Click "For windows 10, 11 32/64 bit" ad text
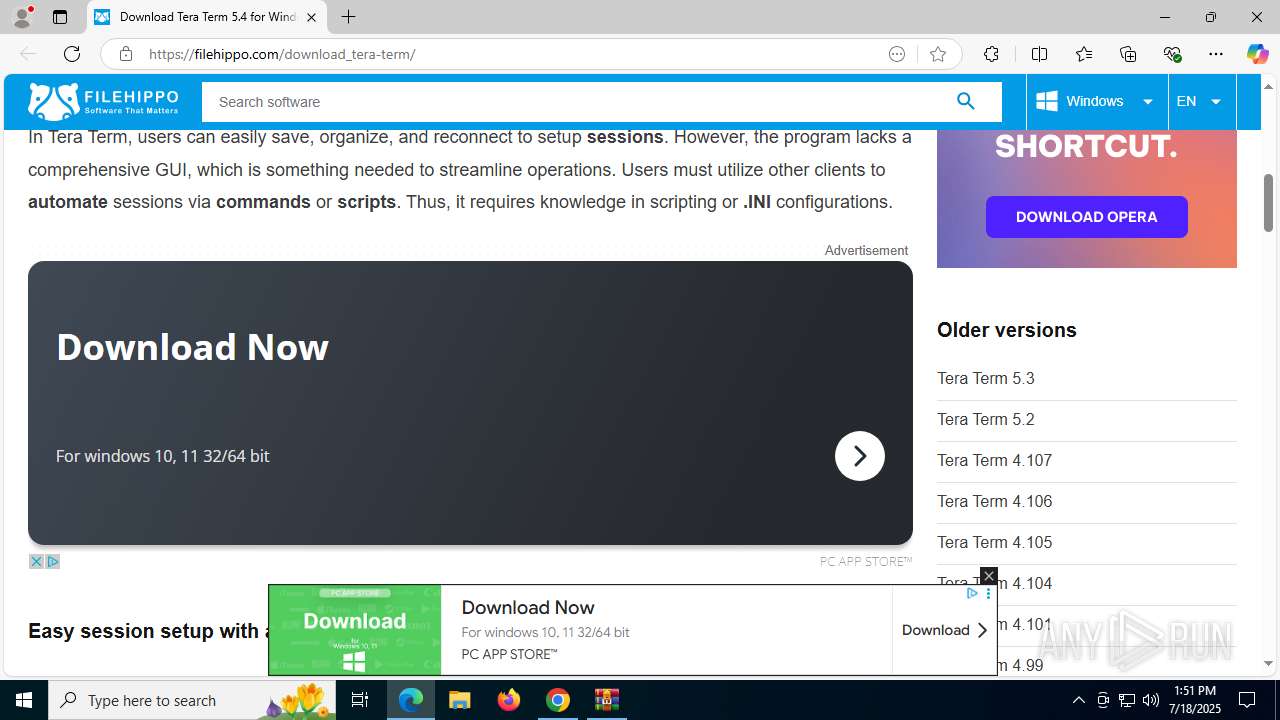The image size is (1280, 720). pos(163,456)
